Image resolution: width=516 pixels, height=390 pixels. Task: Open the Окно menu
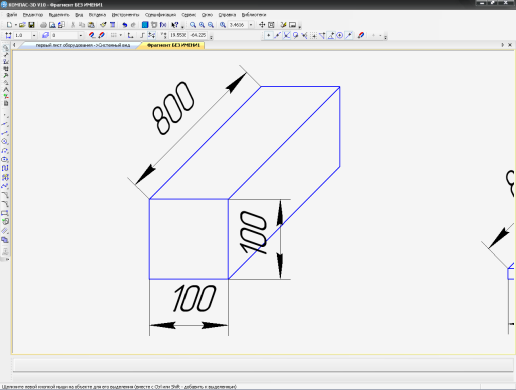(207, 15)
